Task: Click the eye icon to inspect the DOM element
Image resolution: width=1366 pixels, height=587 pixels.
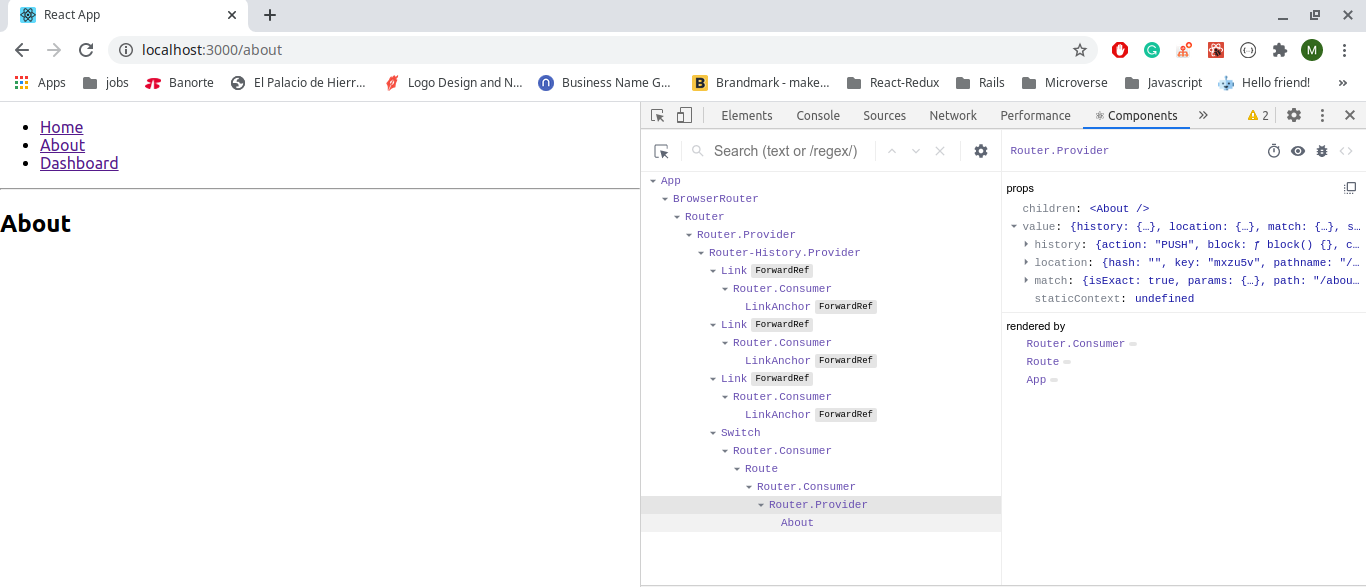Action: coord(1297,150)
